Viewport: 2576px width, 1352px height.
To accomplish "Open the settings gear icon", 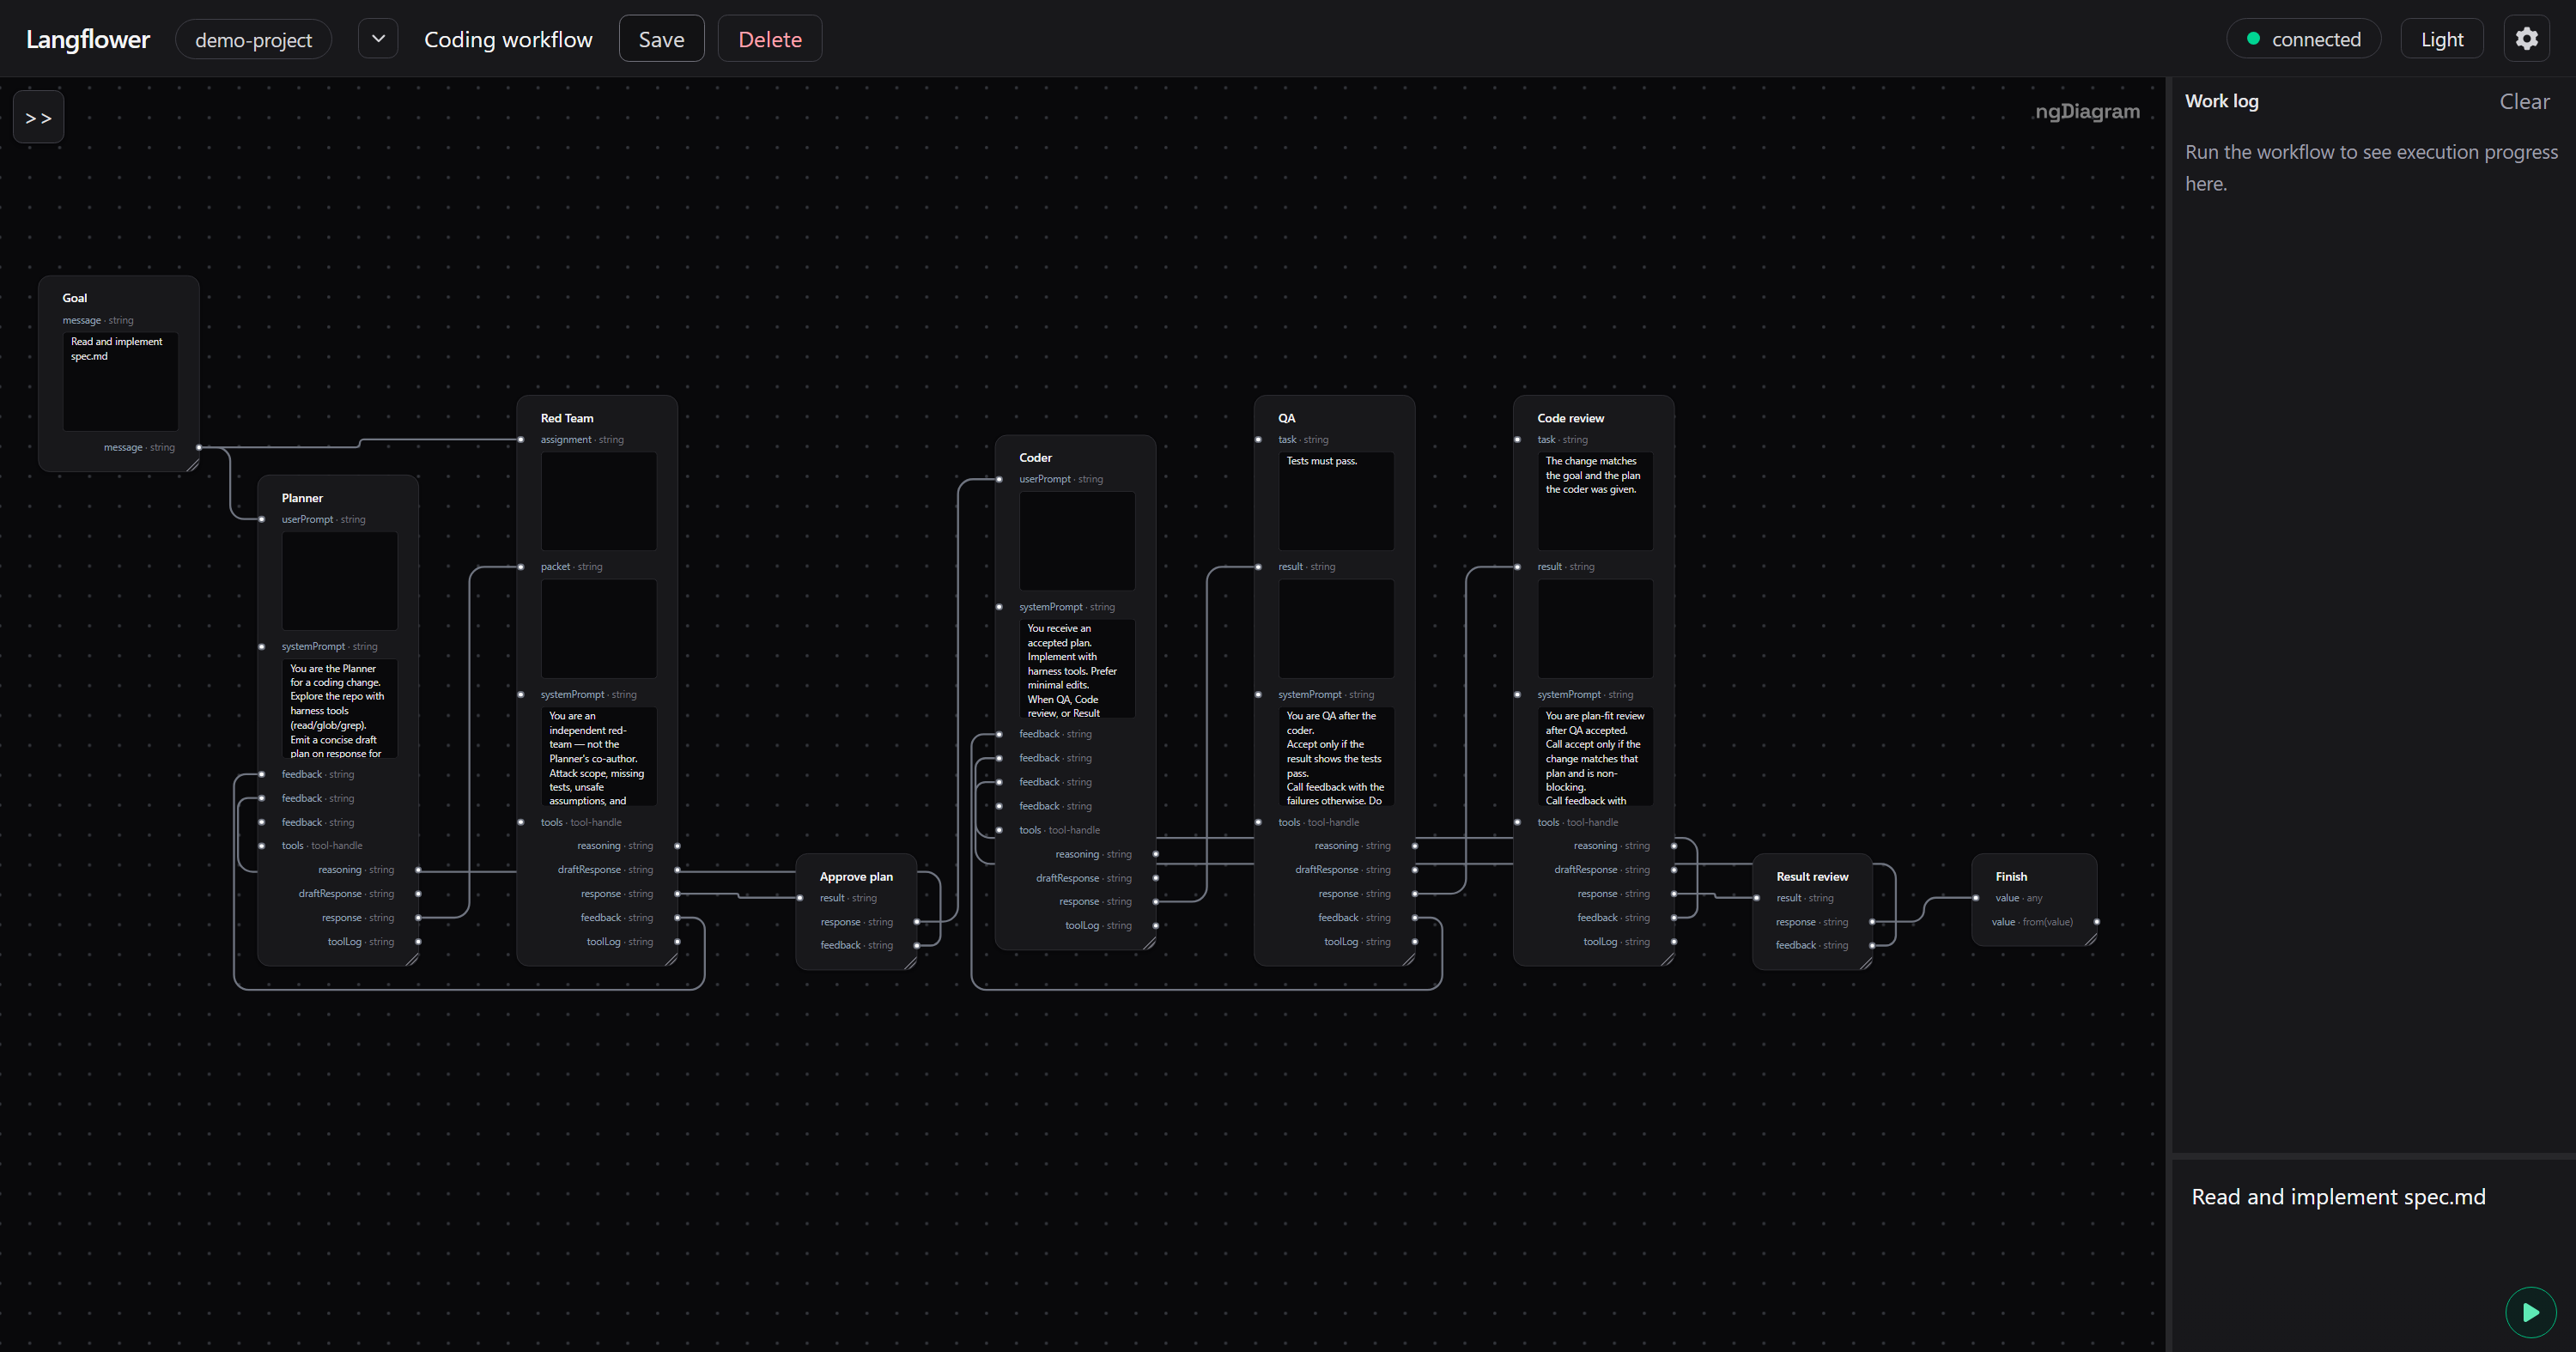I will coord(2526,39).
